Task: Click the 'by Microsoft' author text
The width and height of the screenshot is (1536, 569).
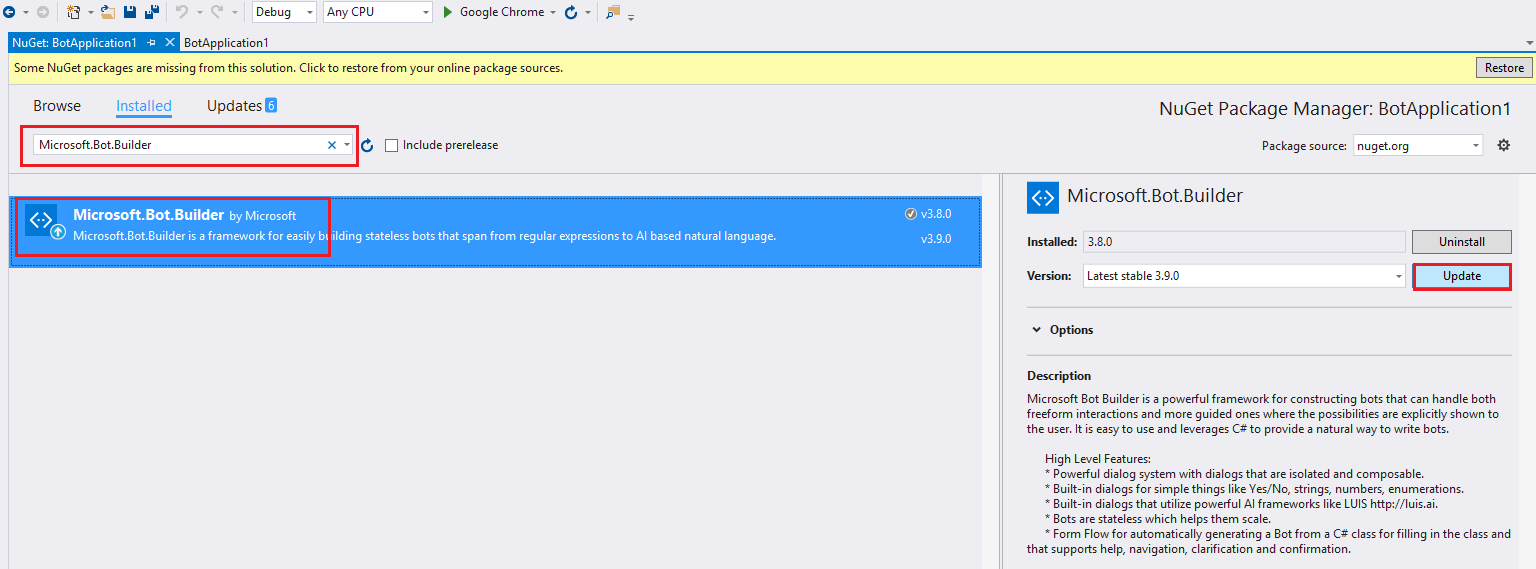Action: pyautogui.click(x=263, y=215)
